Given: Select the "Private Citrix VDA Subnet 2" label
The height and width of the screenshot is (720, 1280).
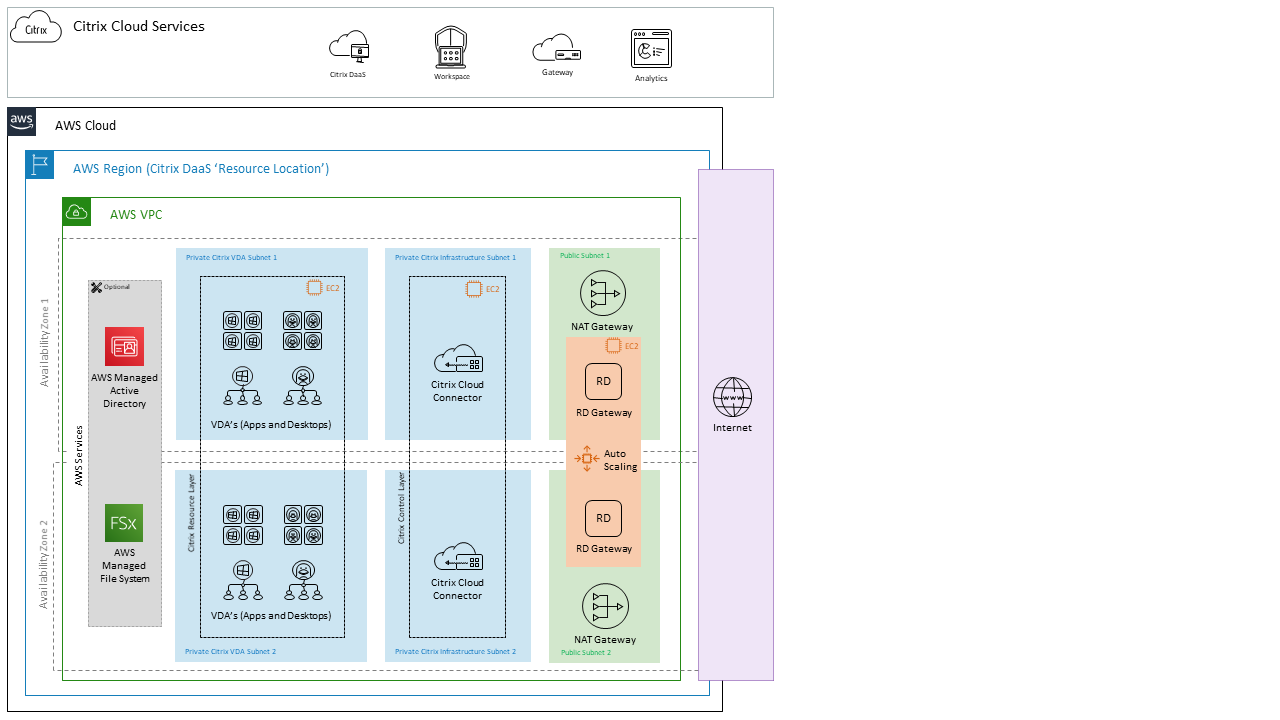Looking at the screenshot, I should pyautogui.click(x=231, y=651).
